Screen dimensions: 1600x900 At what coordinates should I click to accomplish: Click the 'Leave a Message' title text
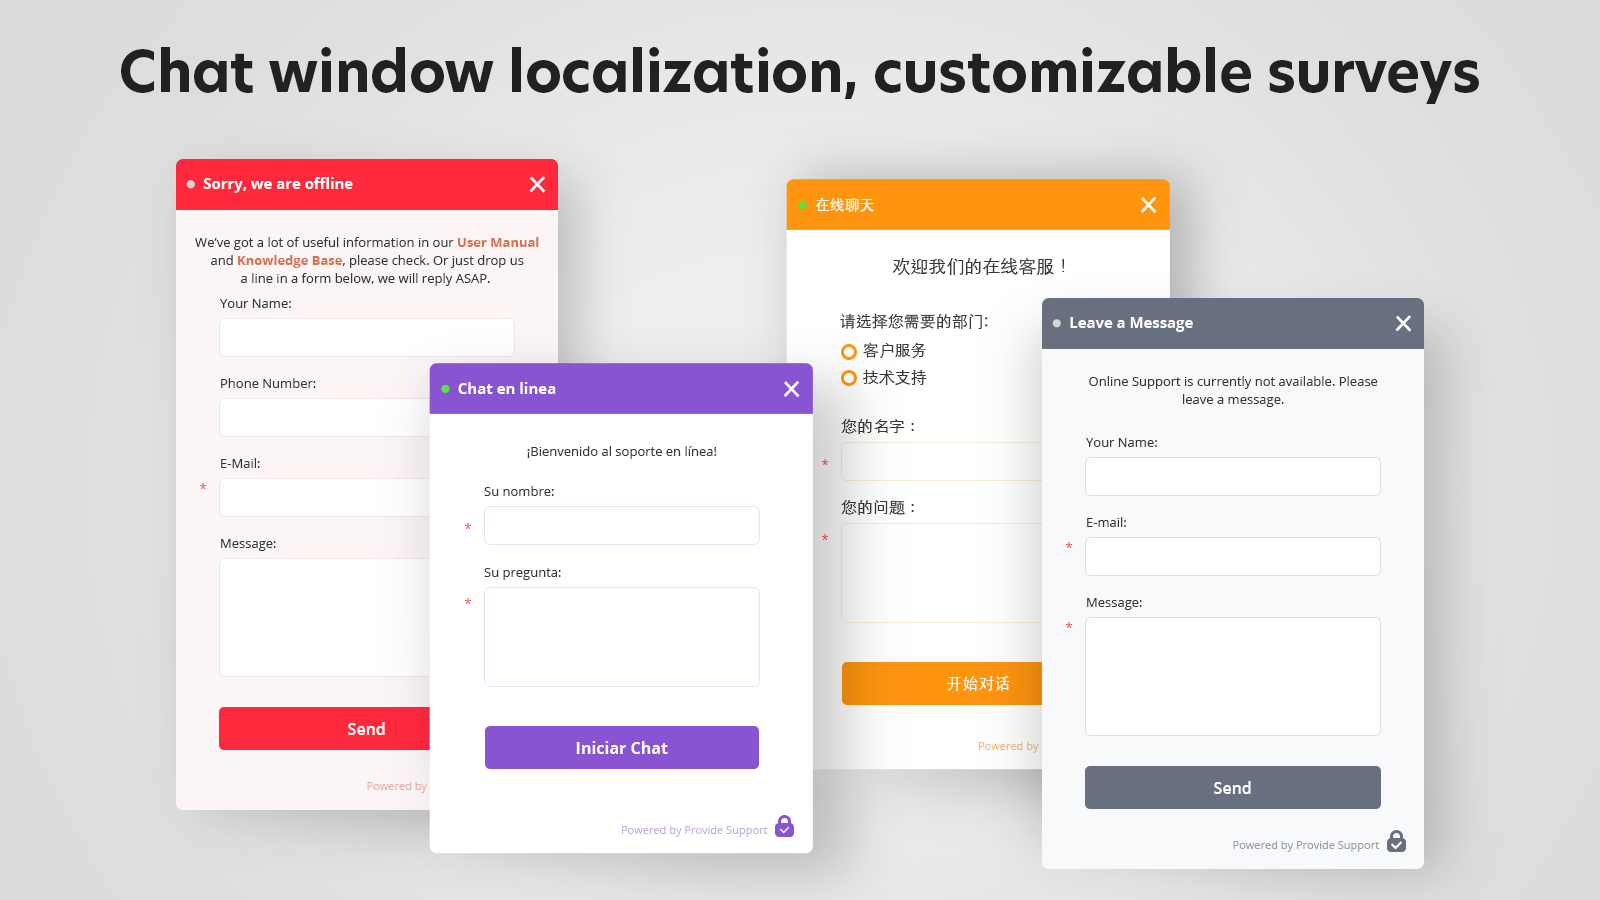pos(1131,323)
